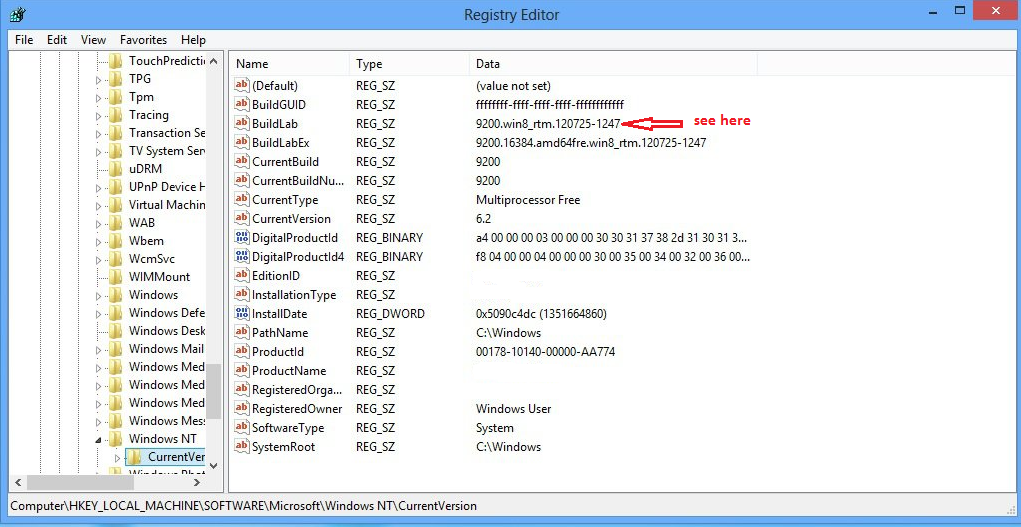1021x527 pixels.
Task: Expand the CurrentVersion key
Action: [x=117, y=458]
